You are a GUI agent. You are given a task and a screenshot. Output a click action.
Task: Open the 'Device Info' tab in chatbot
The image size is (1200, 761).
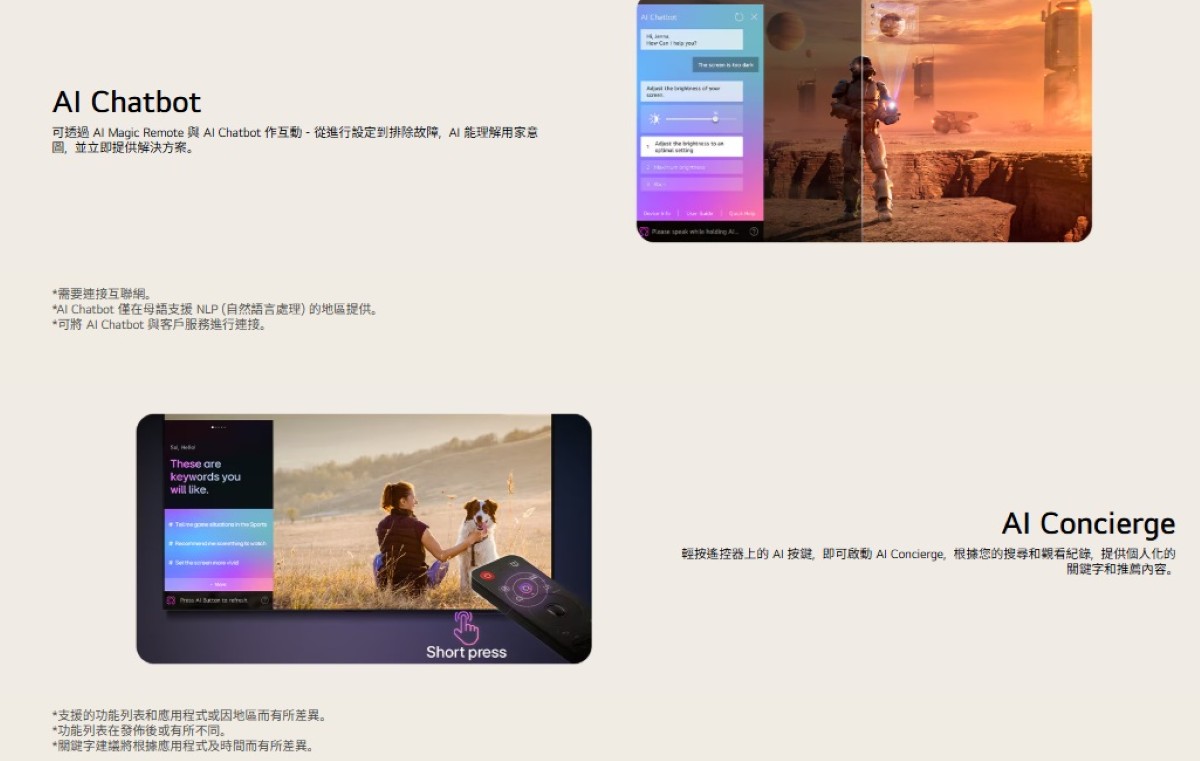click(x=657, y=213)
